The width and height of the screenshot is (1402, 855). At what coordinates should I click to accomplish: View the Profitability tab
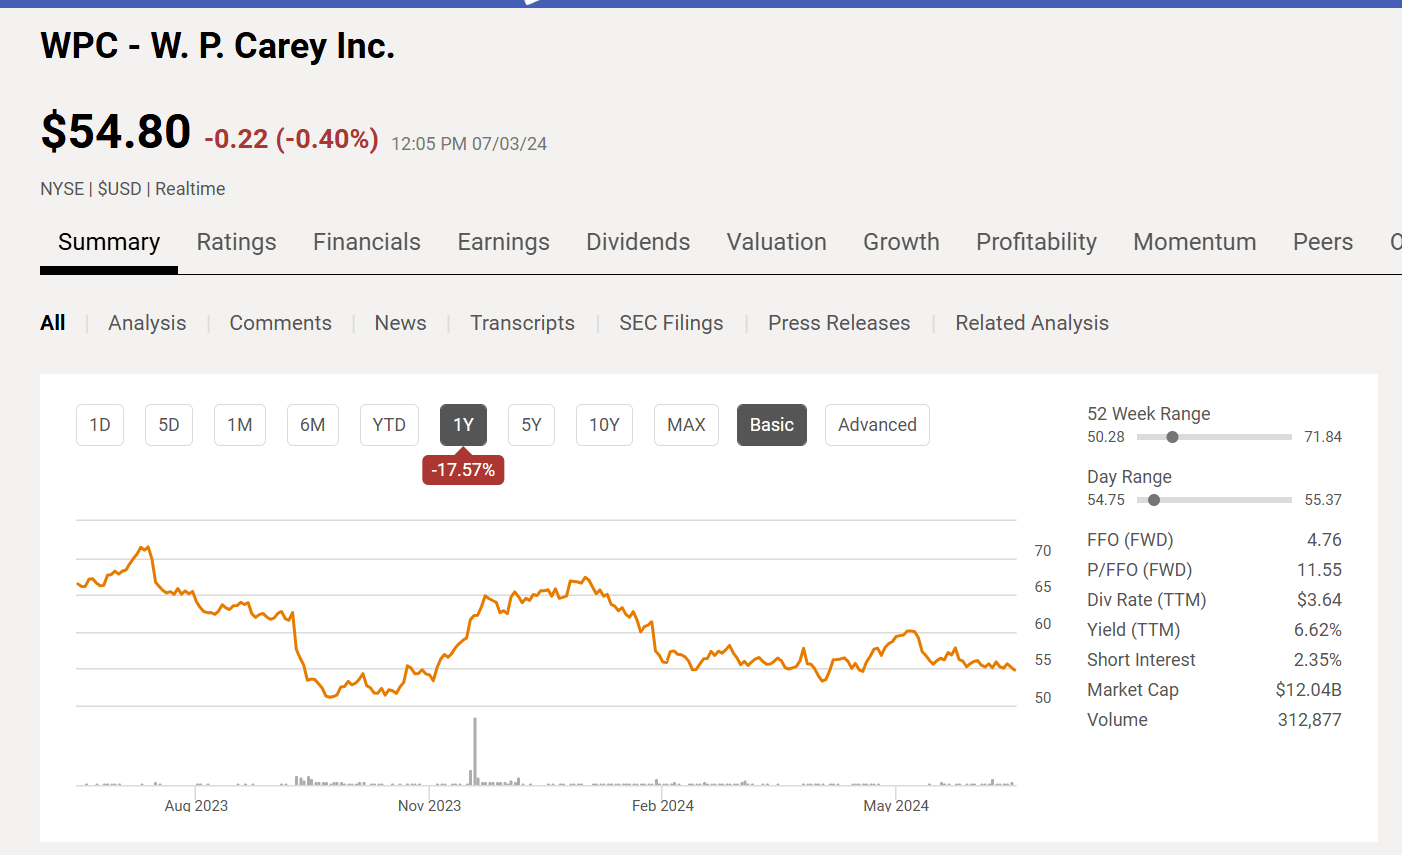[1036, 242]
